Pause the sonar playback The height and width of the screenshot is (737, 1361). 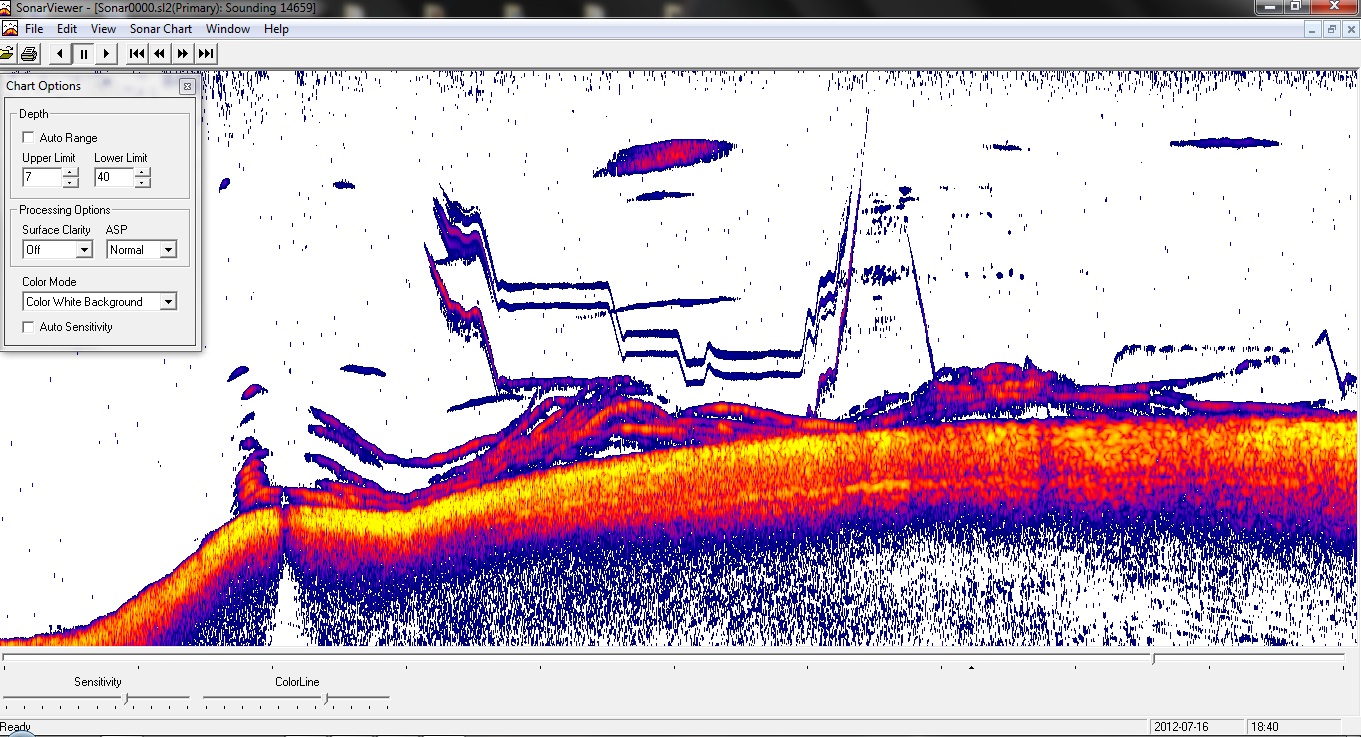(84, 53)
